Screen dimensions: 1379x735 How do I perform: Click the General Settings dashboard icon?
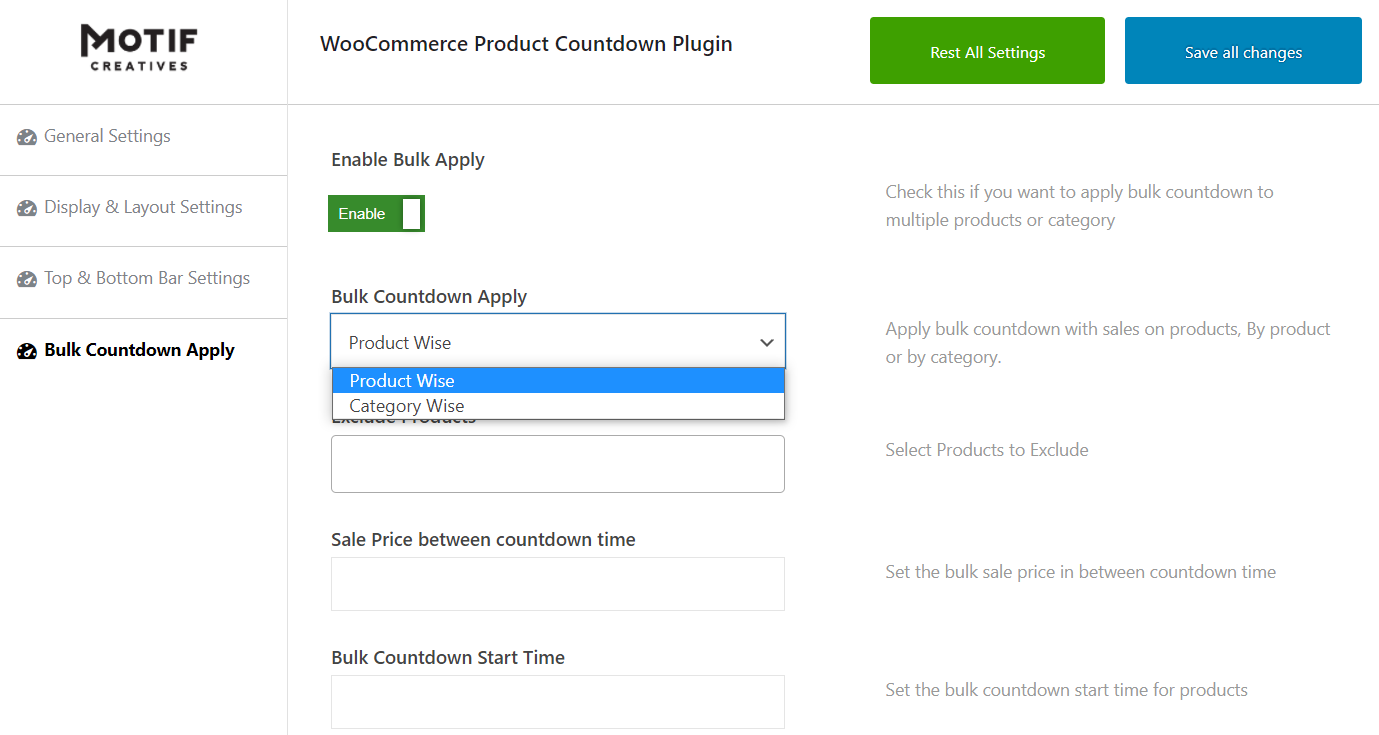(x=27, y=137)
